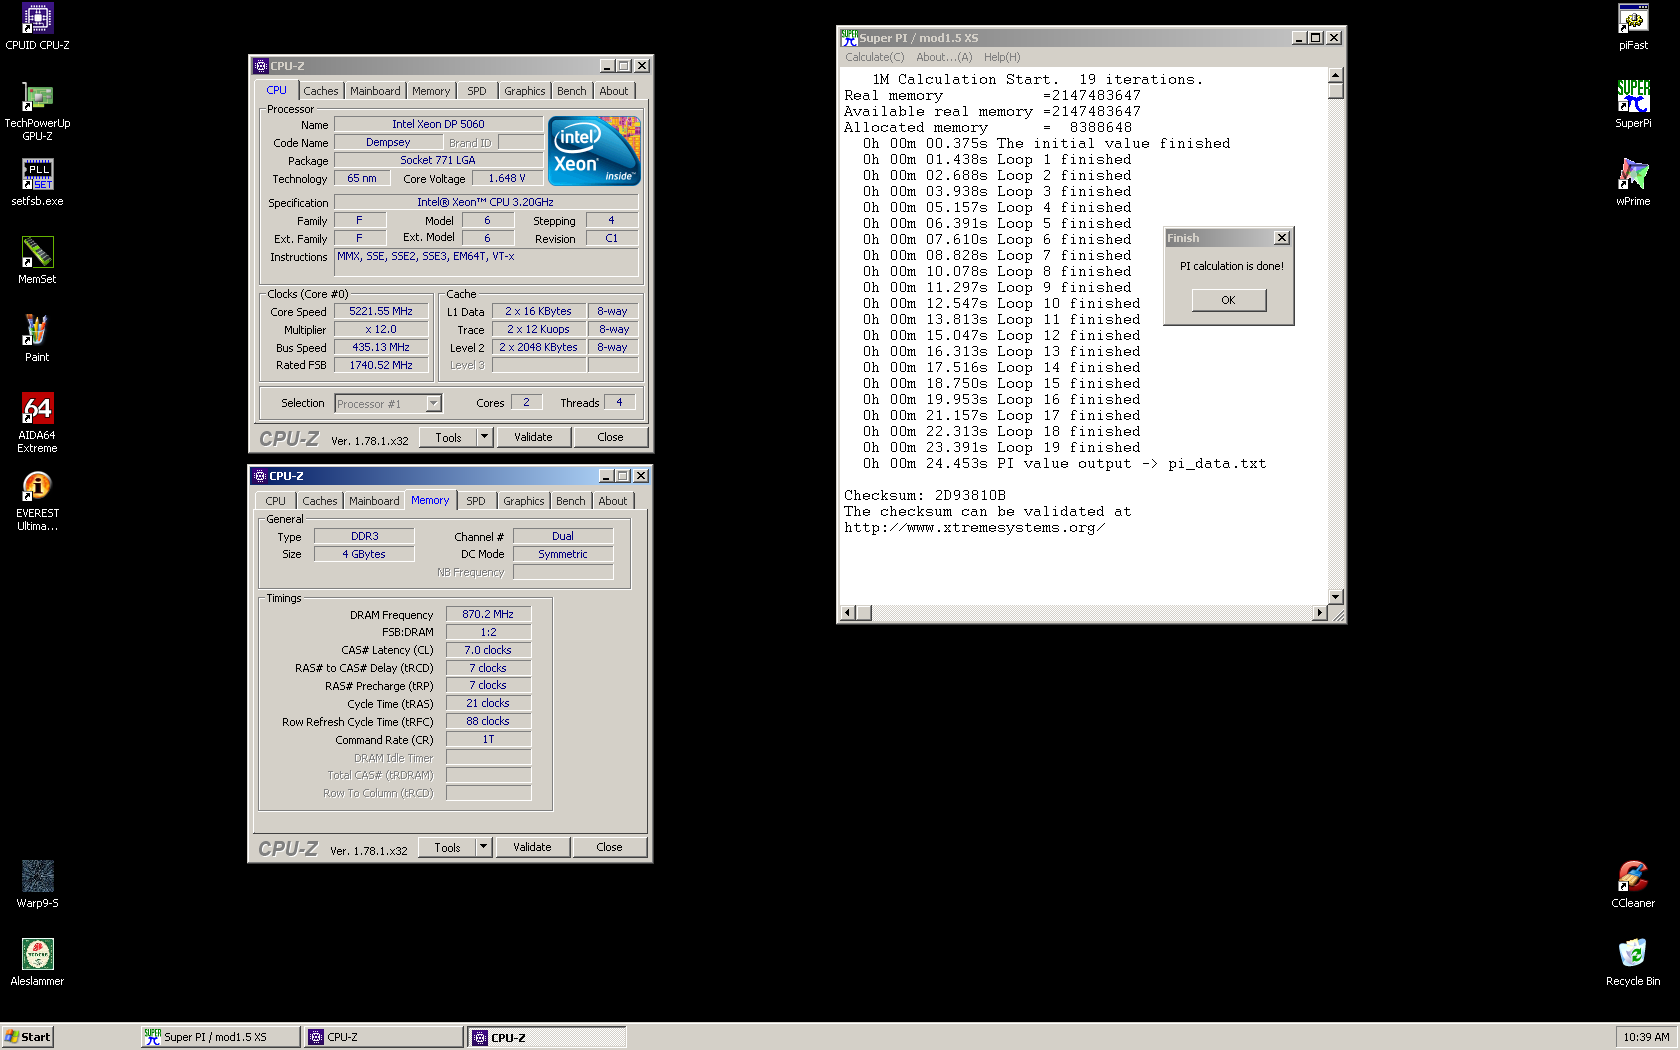Switch to About tab in upper CPU-Z
Image resolution: width=1680 pixels, height=1050 pixels.
(x=614, y=91)
